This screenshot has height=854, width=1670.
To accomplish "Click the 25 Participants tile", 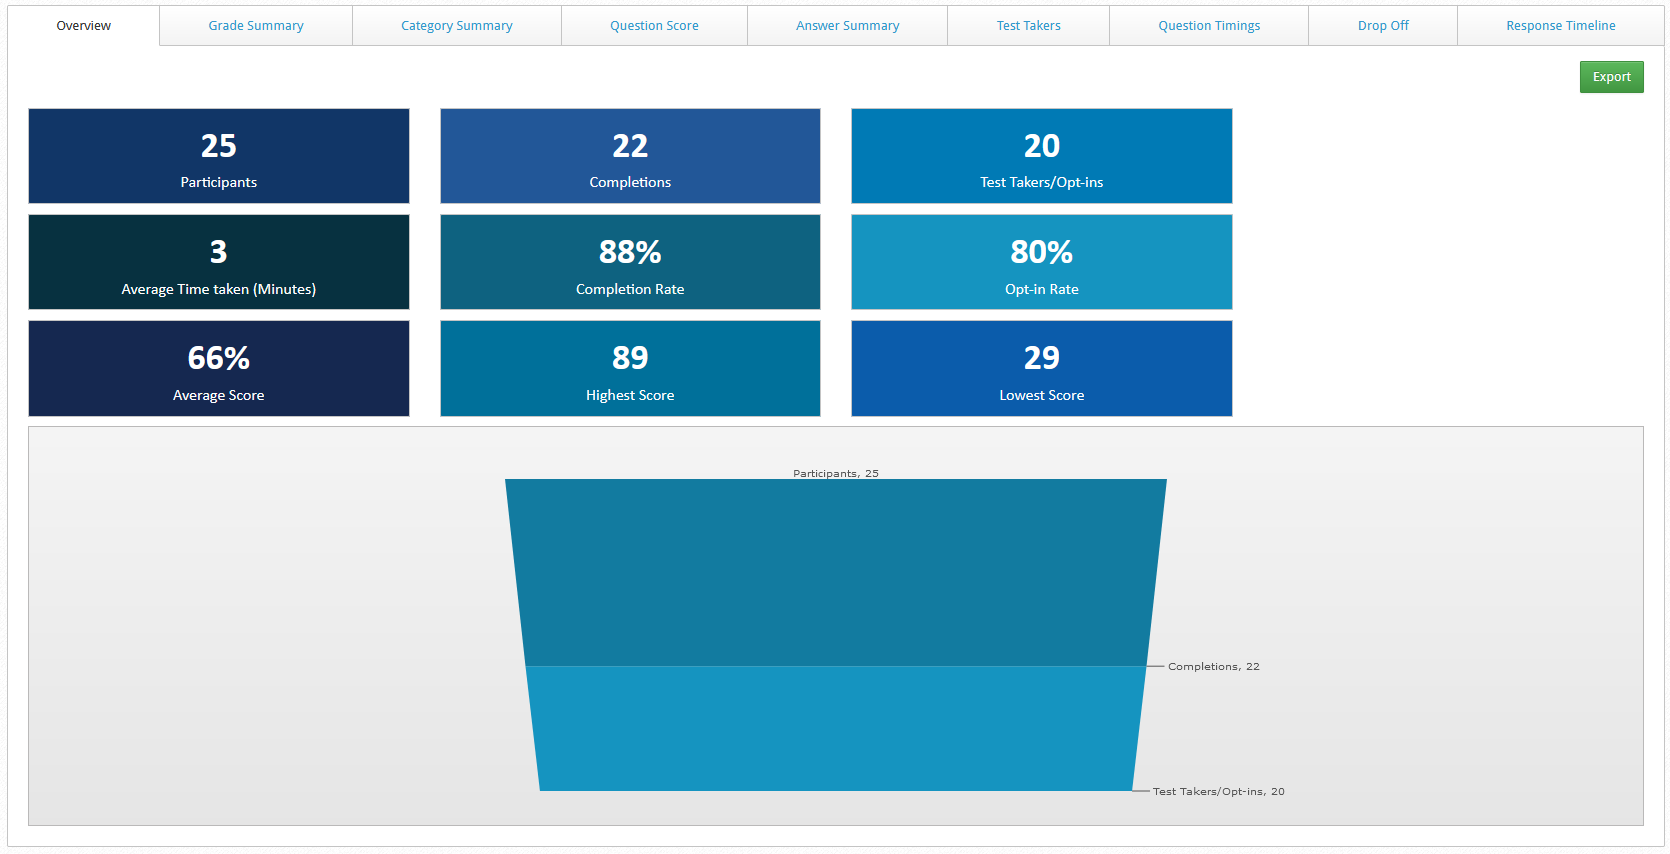I will coord(219,156).
